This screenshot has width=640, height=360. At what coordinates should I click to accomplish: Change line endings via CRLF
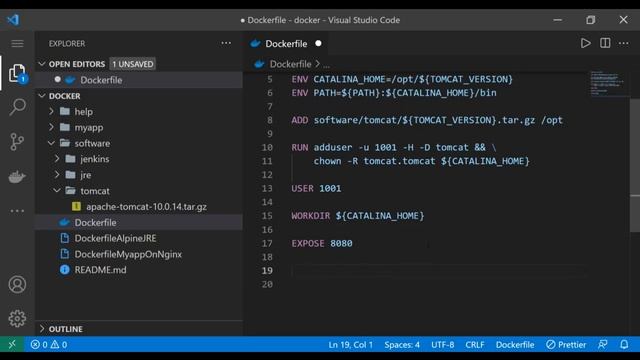click(x=475, y=344)
